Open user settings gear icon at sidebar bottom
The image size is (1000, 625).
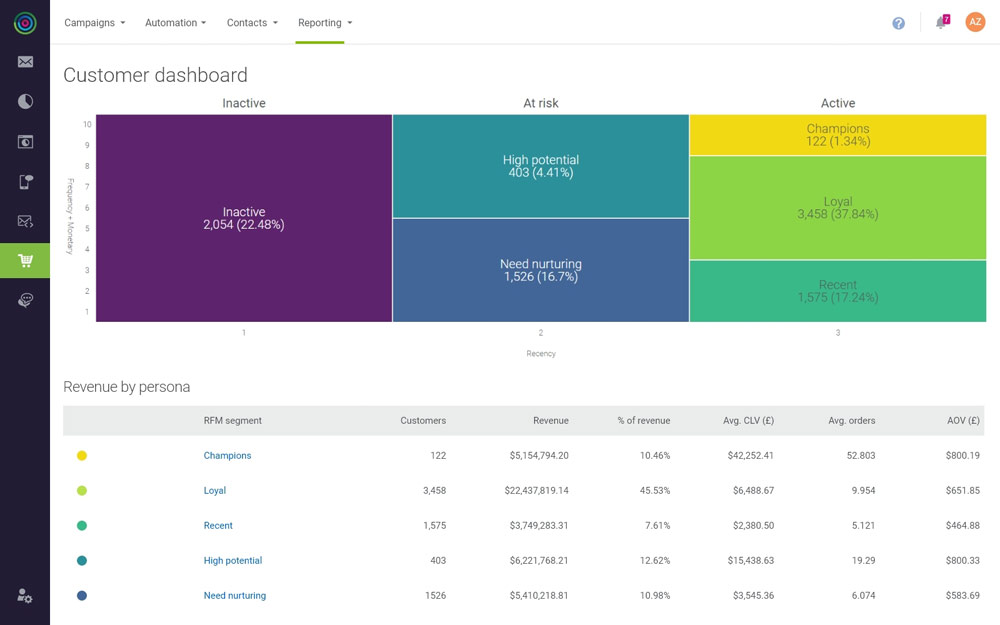(x=25, y=596)
